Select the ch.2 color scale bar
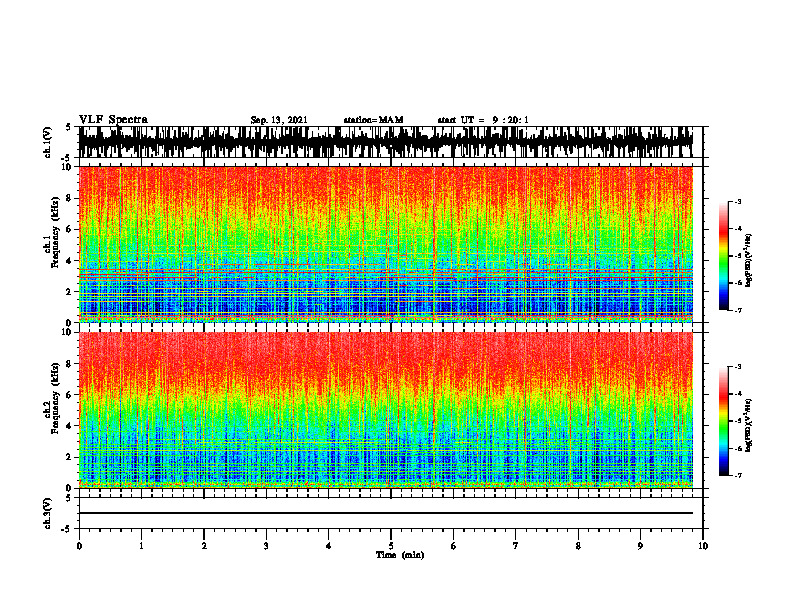792x612 pixels. click(x=723, y=421)
